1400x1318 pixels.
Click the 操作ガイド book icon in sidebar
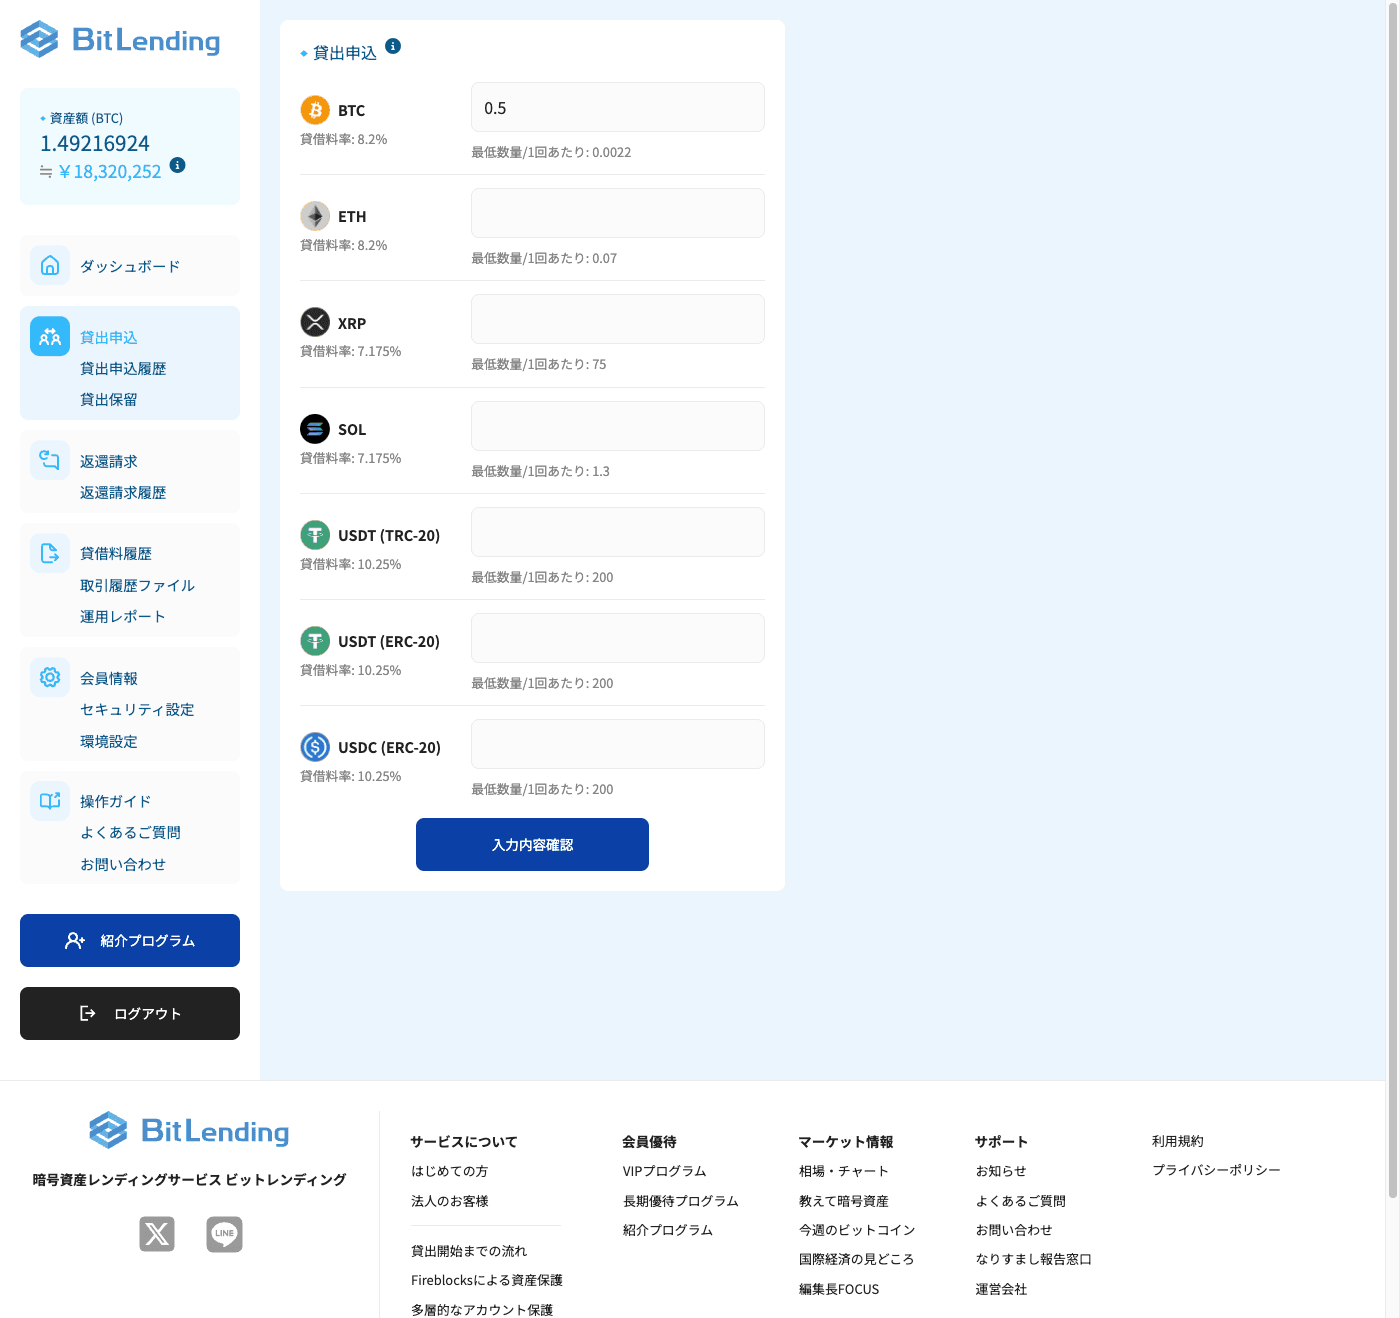coord(50,801)
